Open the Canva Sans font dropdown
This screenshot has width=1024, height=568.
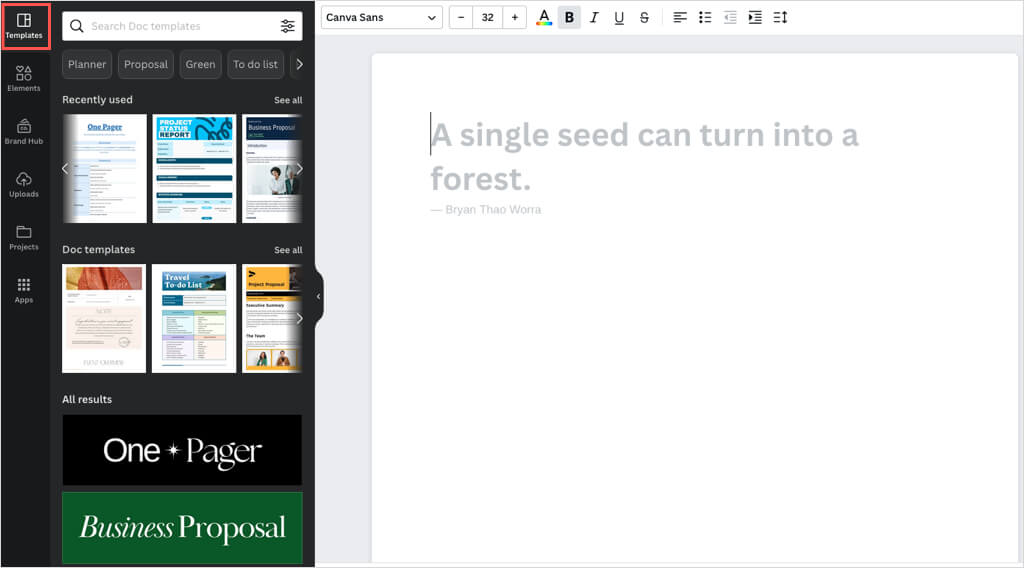382,18
